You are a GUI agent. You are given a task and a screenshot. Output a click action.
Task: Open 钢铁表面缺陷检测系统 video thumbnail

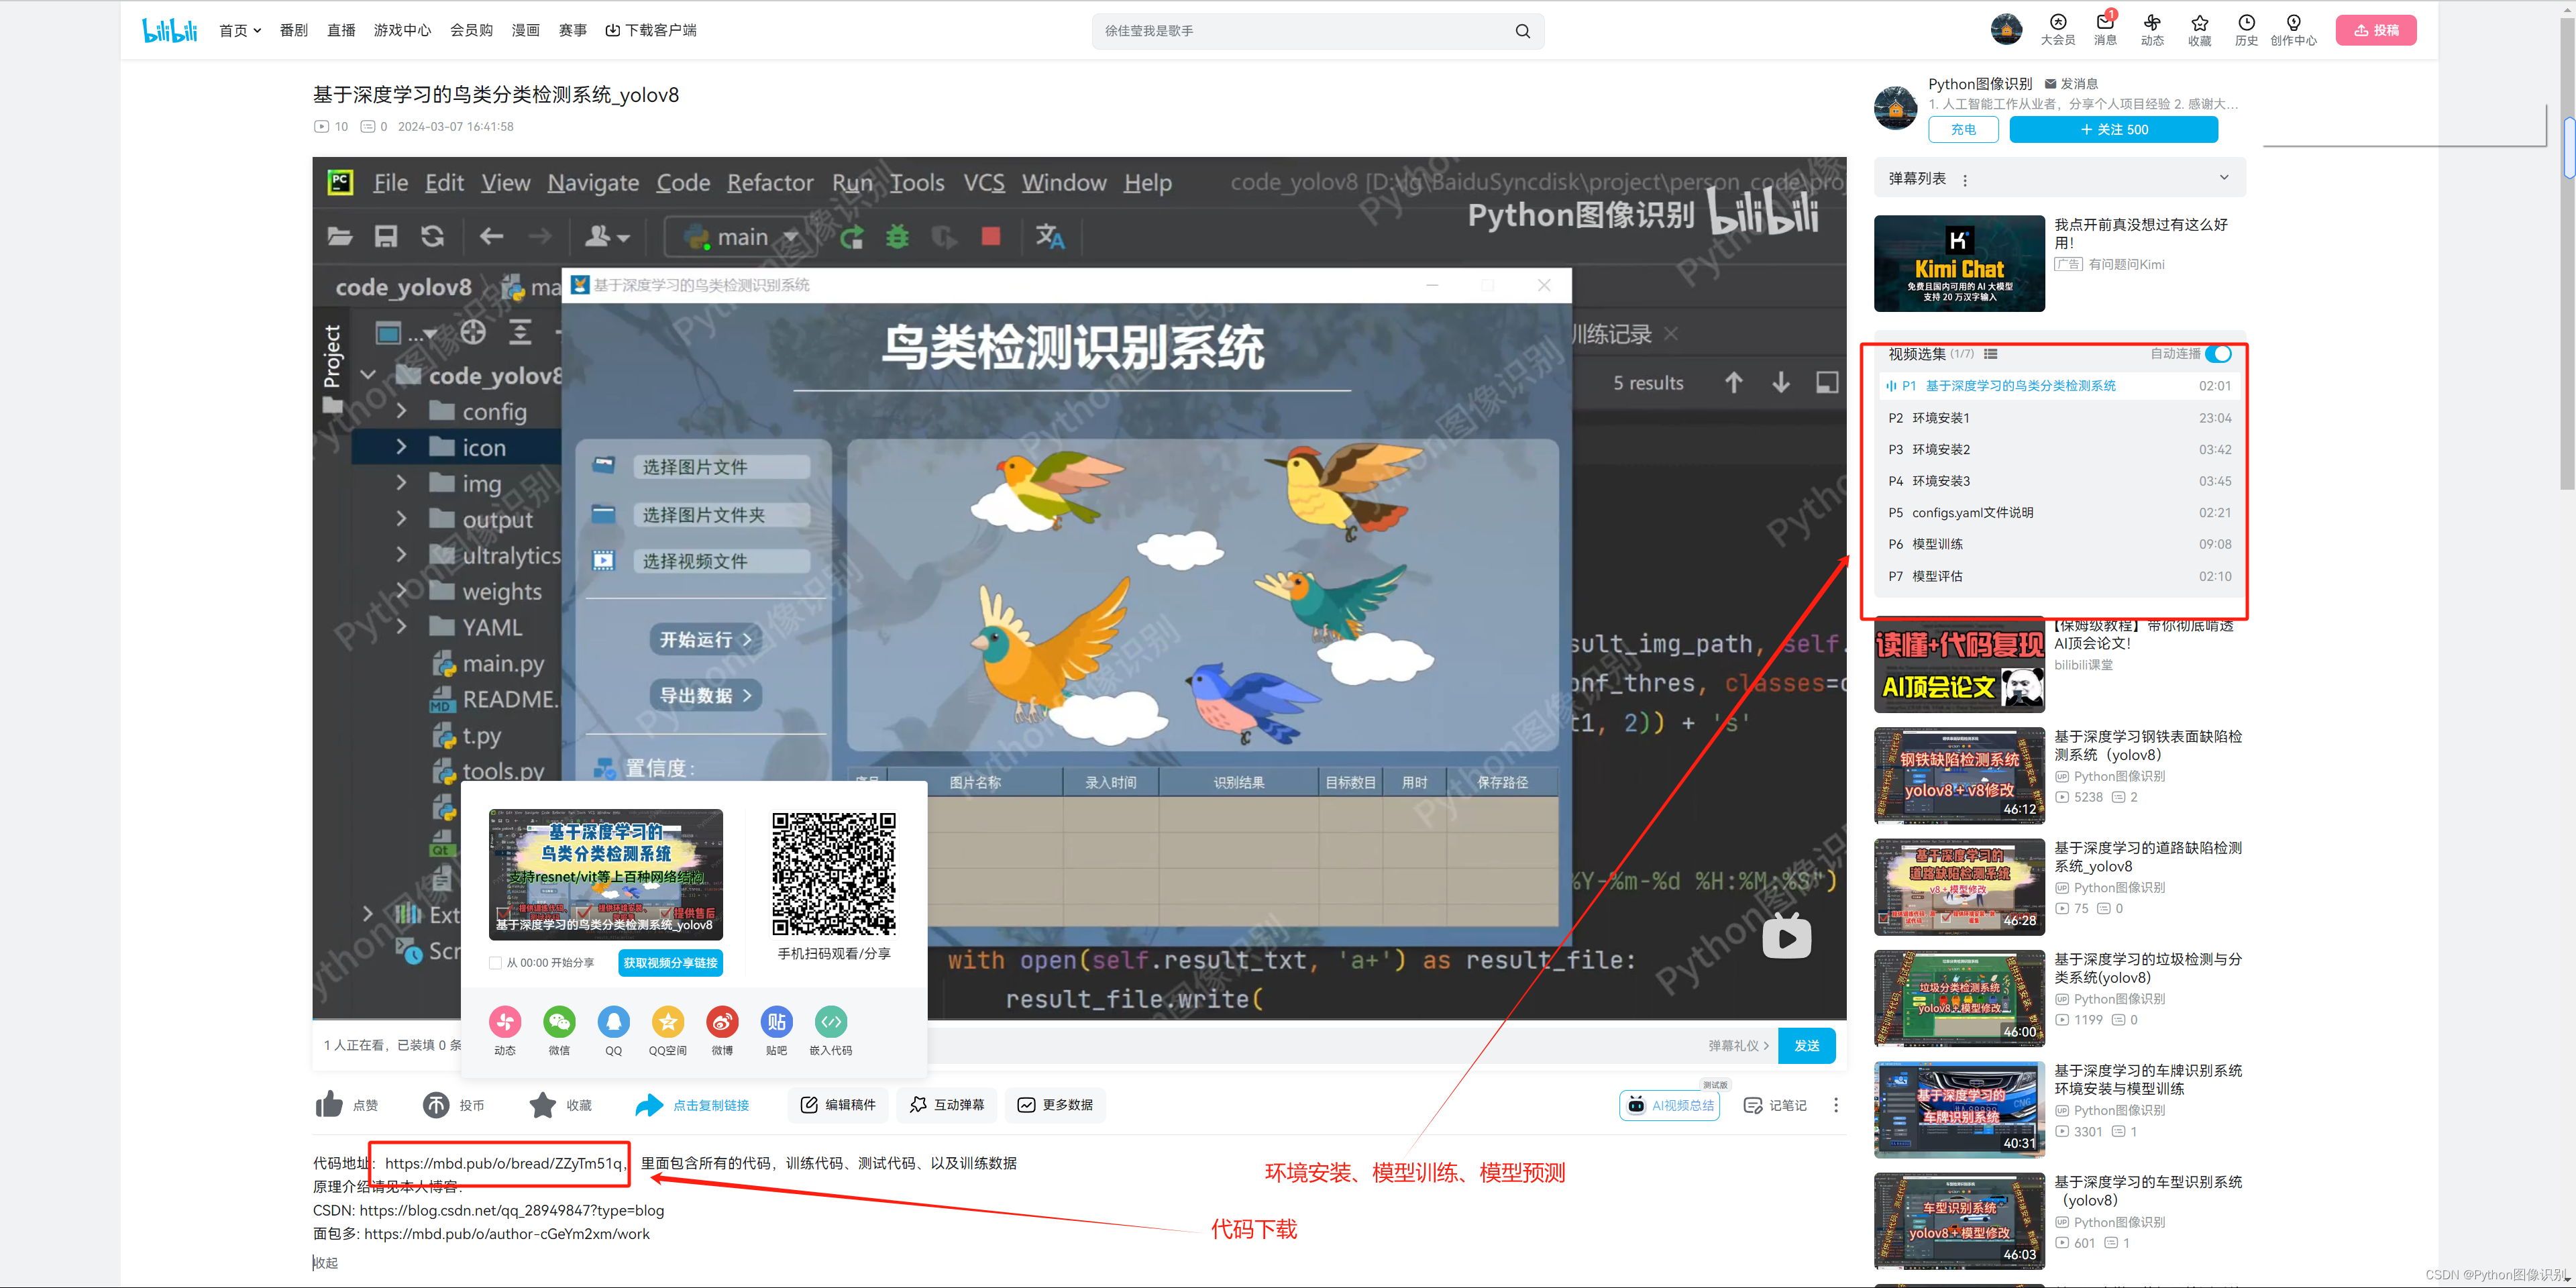1959,775
